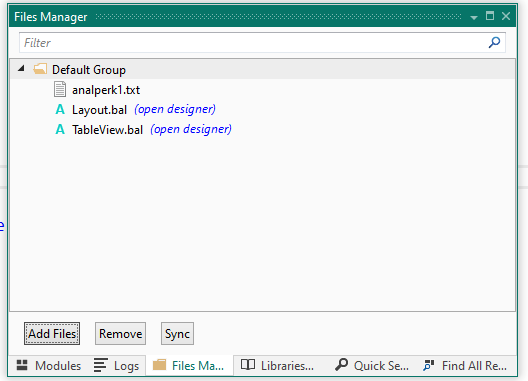Open the Find All Re... tab

[x=465, y=366]
